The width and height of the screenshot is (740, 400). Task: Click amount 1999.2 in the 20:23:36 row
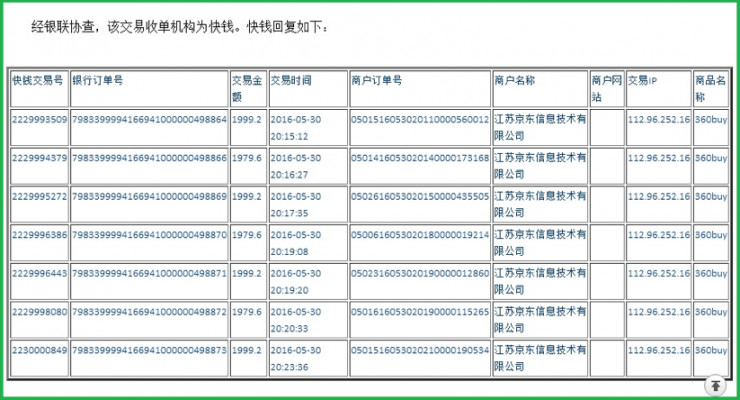pos(246,350)
